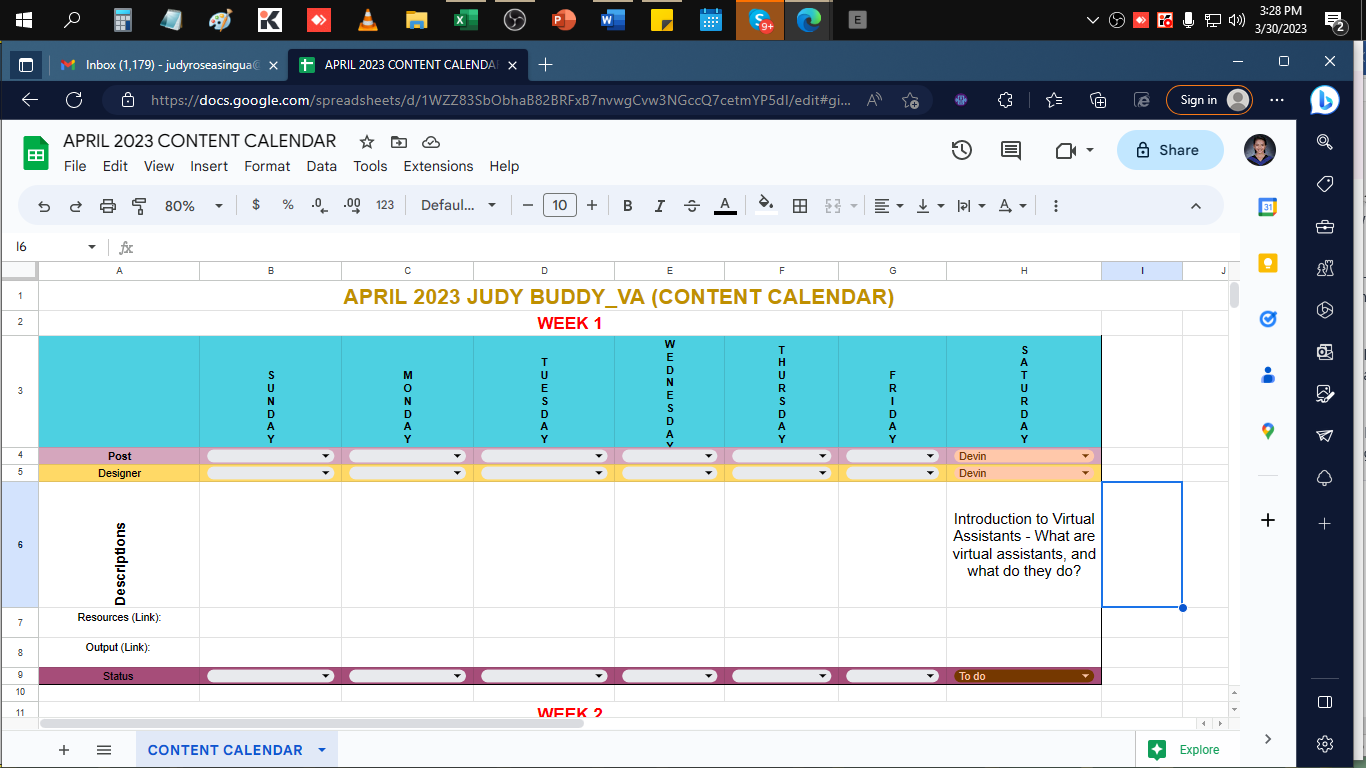Open the vertical align dropdown
The width and height of the screenshot is (1366, 768).
930,206
